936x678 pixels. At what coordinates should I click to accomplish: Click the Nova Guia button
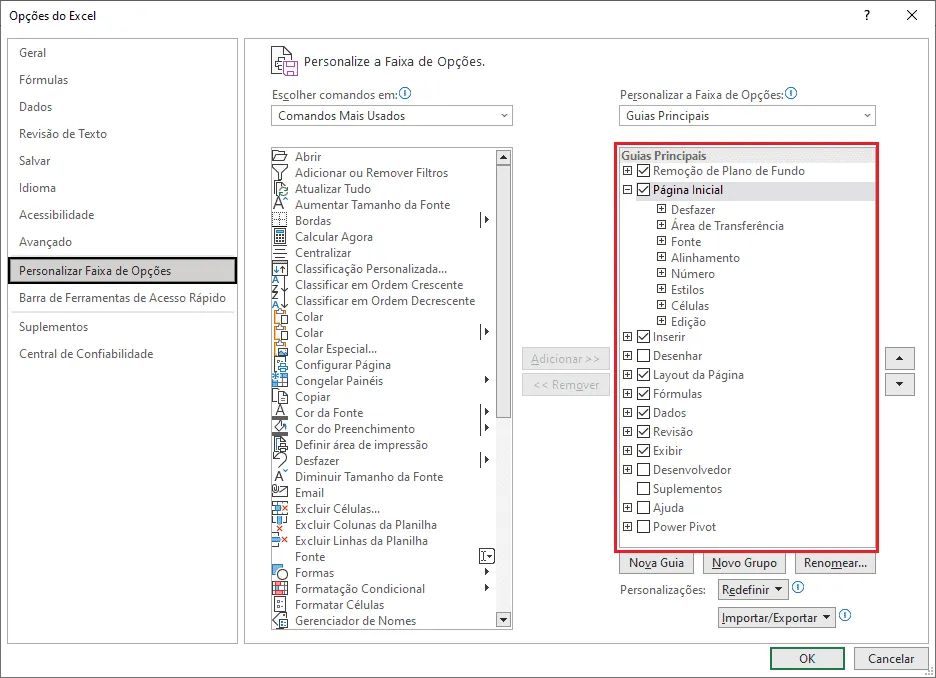pyautogui.click(x=656, y=563)
